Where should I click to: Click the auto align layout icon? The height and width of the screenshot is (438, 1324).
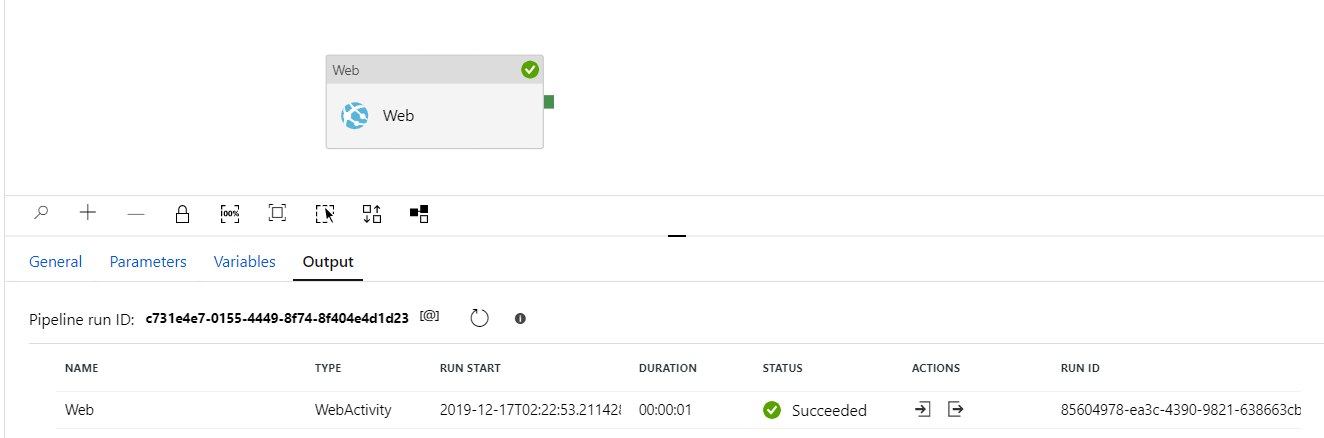372,213
